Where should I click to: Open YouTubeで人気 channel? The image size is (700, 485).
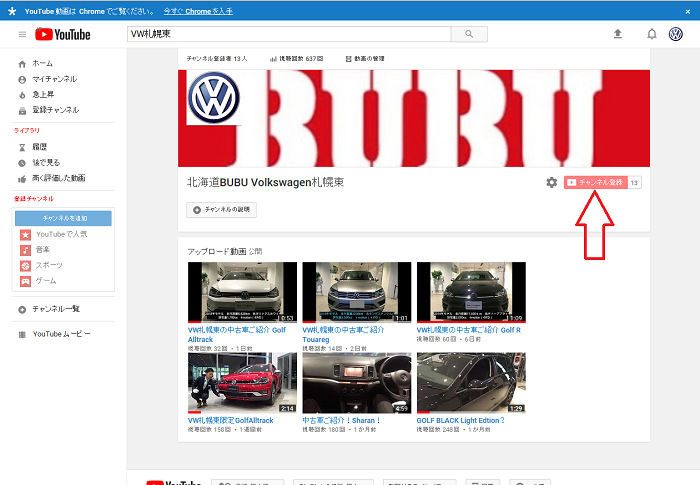[62, 234]
